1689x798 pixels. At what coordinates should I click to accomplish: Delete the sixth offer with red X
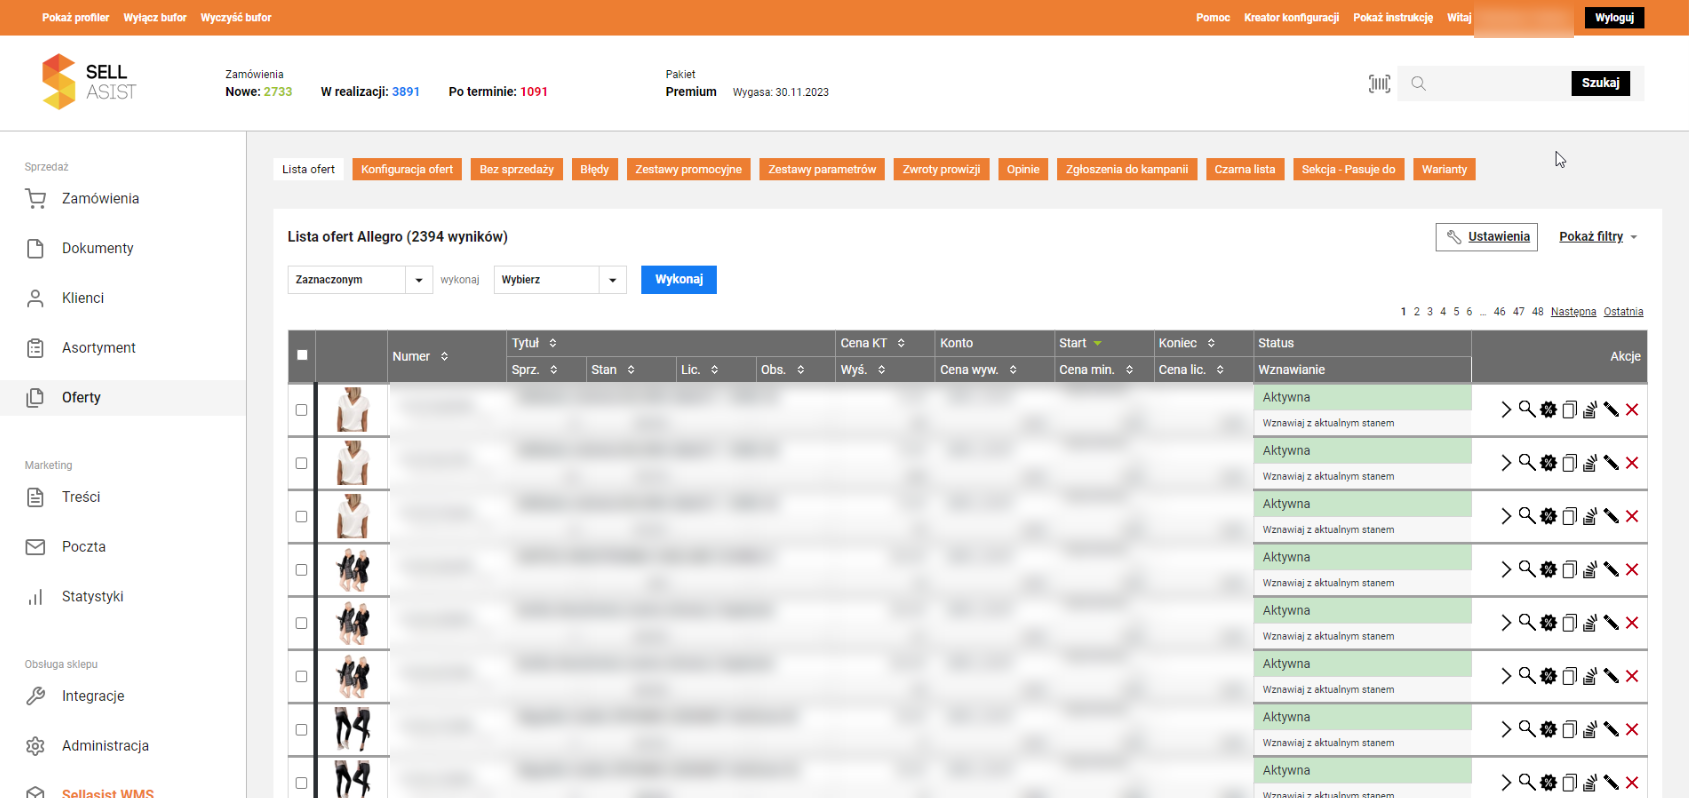click(1632, 676)
